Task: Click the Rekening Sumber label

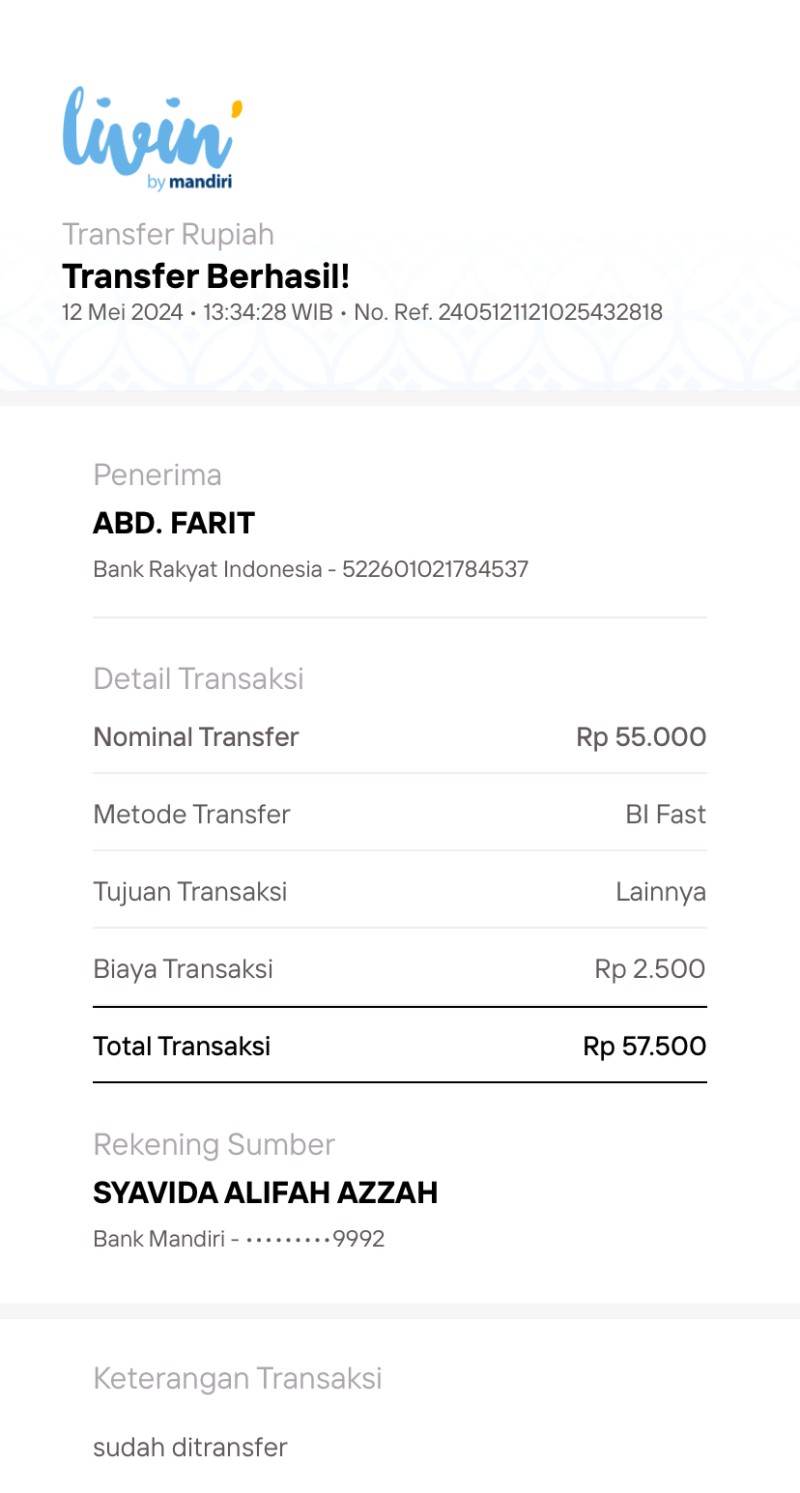Action: (x=214, y=1144)
